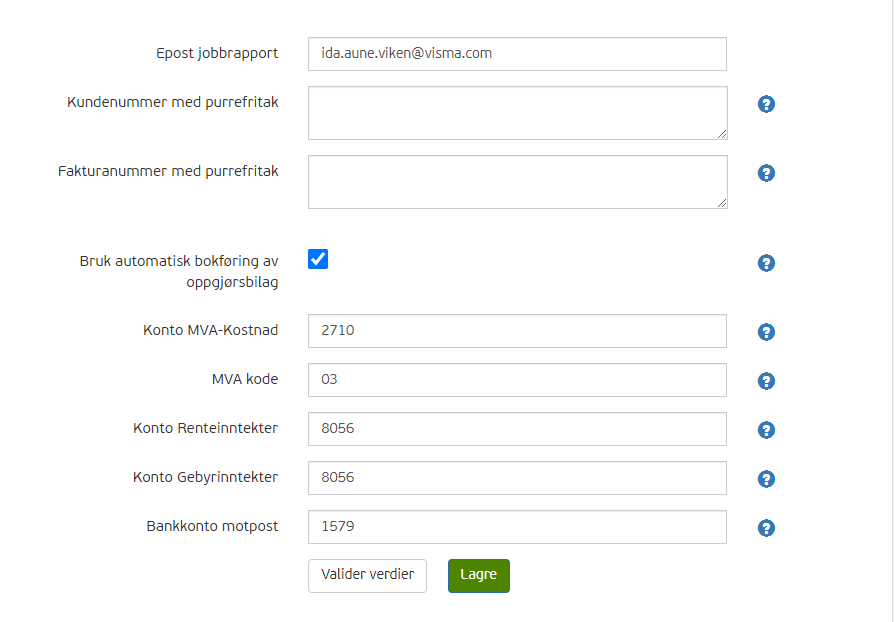Screen dimensions: 894x622
Task: View help for Konto Gebyrinntekter
Action: tap(766, 479)
